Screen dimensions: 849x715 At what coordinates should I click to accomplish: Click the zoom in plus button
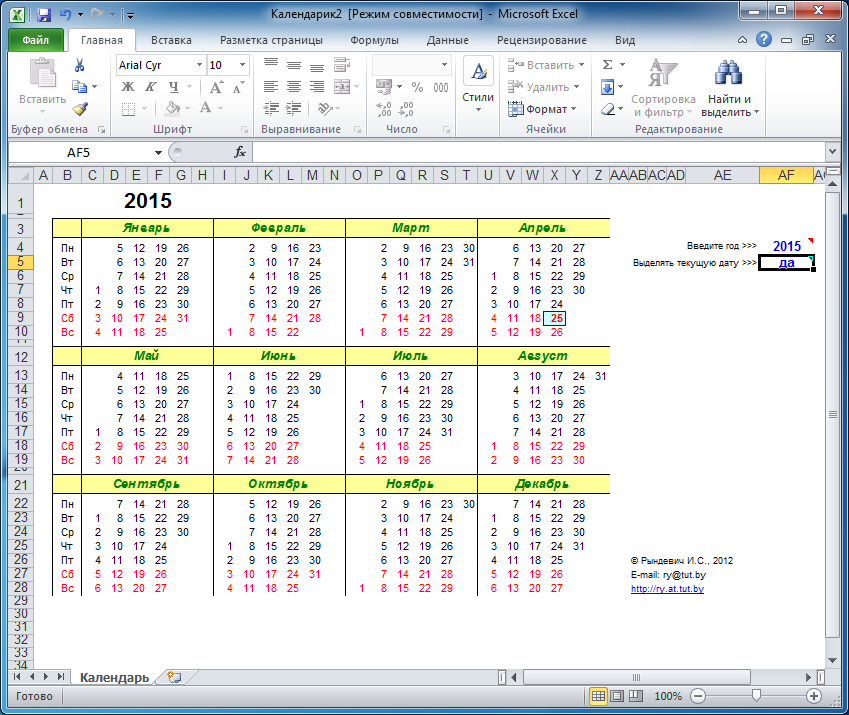[x=813, y=696]
